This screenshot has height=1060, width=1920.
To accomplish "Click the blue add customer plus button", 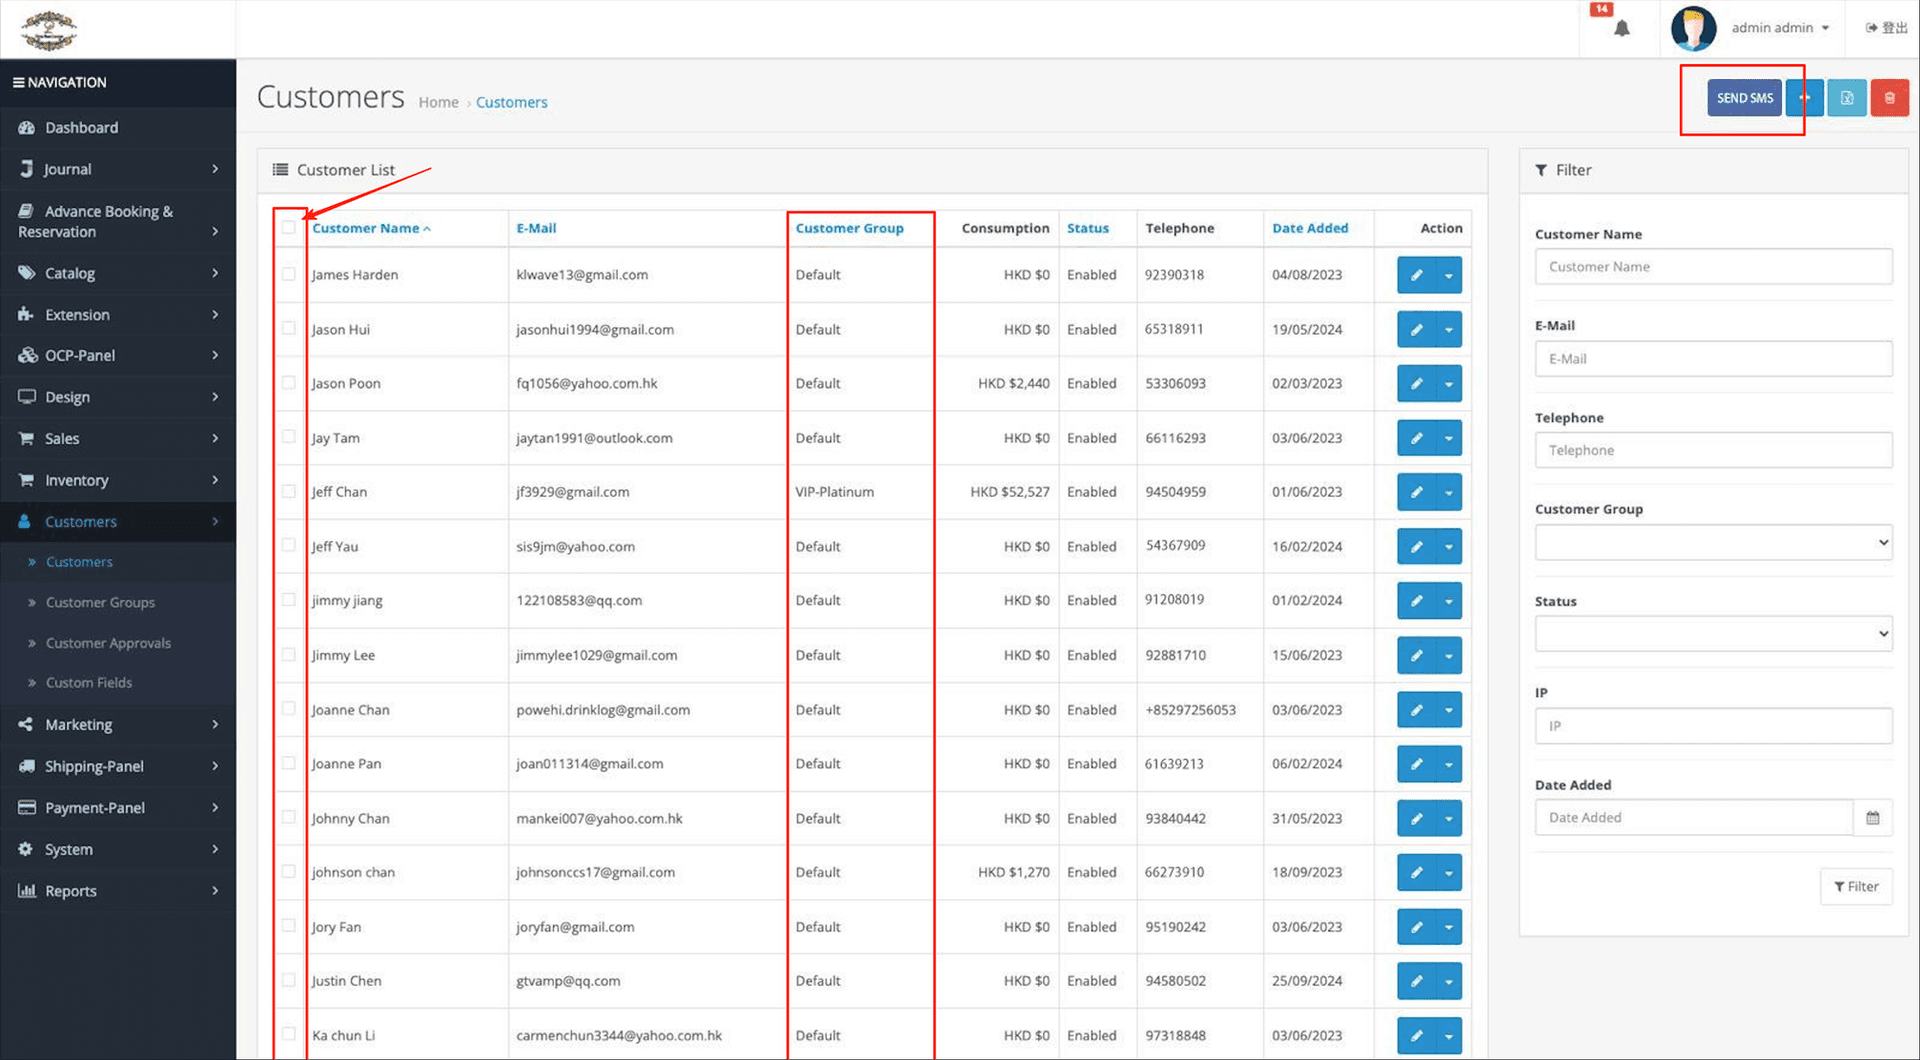I will coord(1805,98).
